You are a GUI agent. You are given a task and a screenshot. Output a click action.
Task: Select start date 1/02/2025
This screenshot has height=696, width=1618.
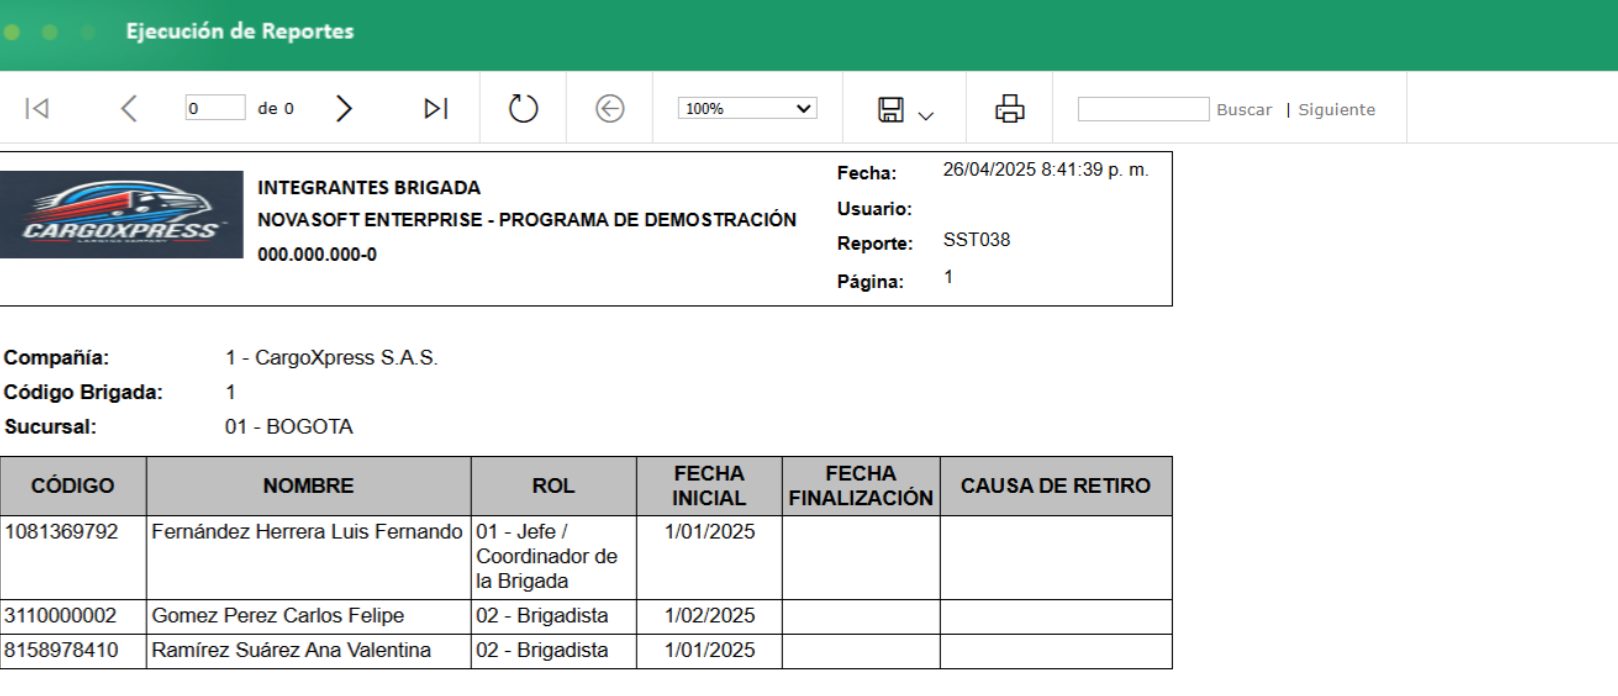(710, 616)
